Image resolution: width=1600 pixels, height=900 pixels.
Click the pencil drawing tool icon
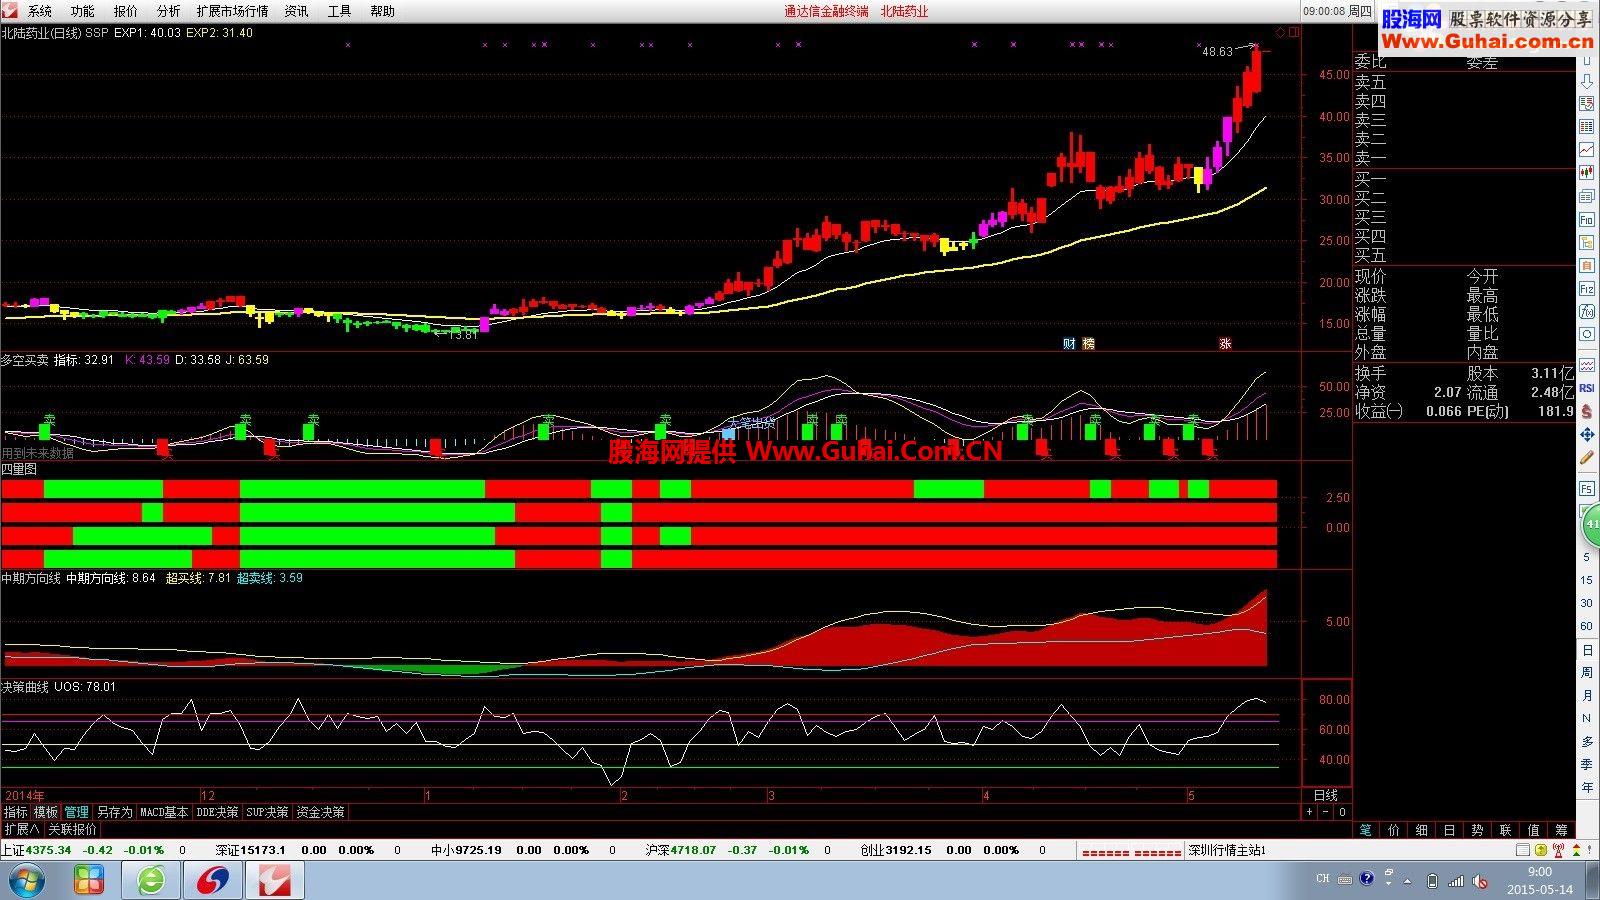[x=1587, y=458]
